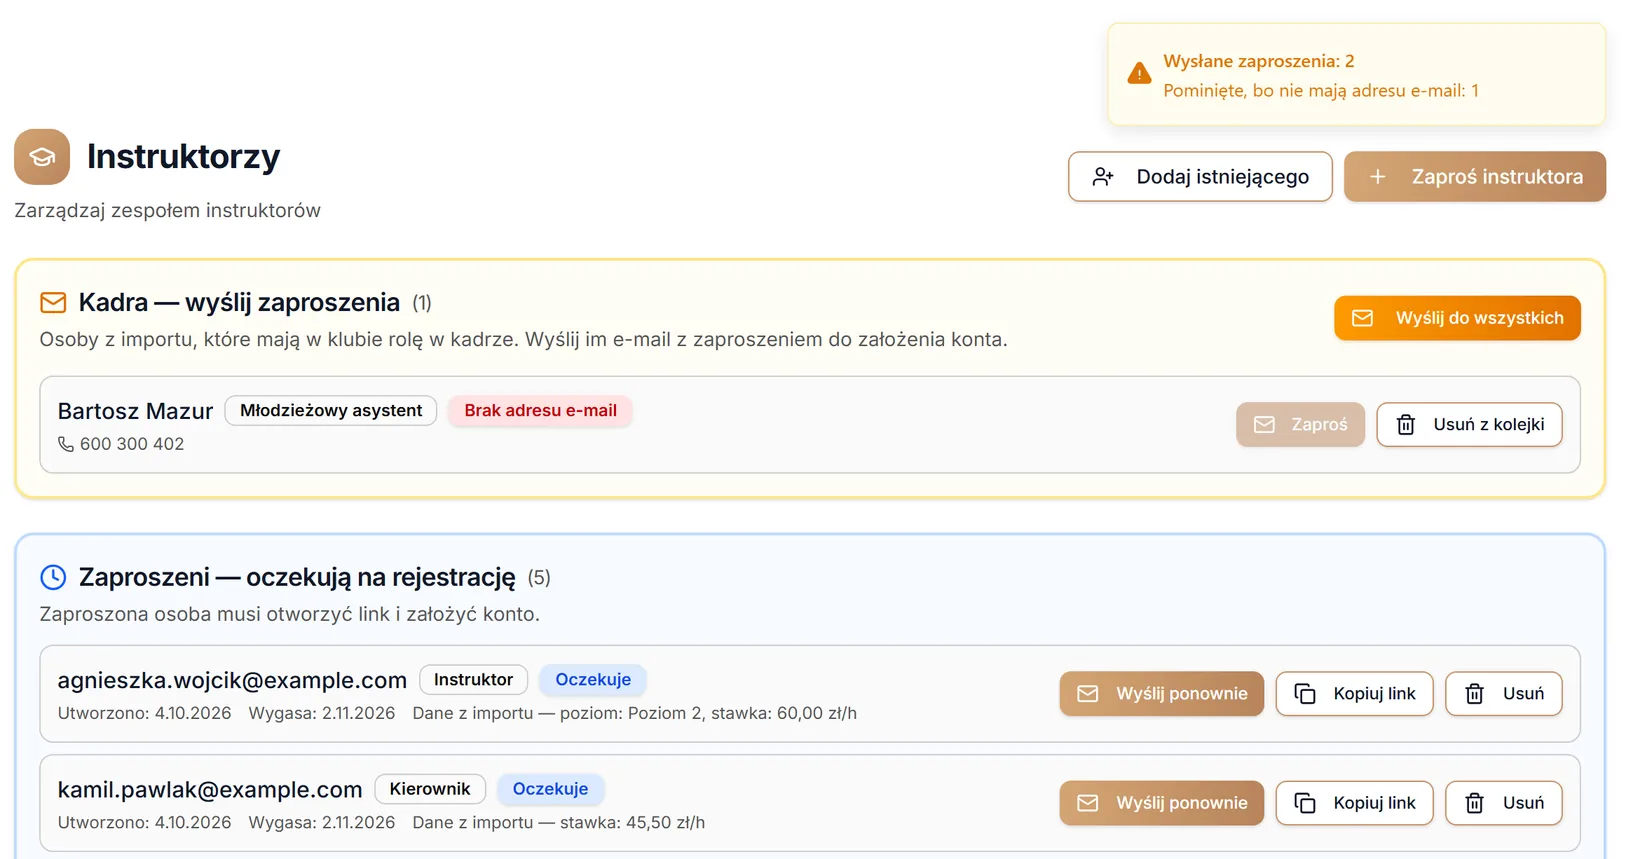Click the Instruktor role badge
The width and height of the screenshot is (1640, 859).
pyautogui.click(x=473, y=680)
